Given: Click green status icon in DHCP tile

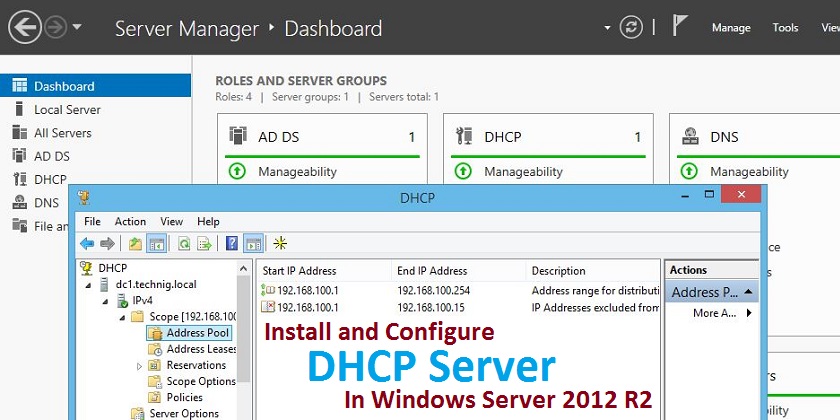Looking at the screenshot, I should (x=463, y=171).
